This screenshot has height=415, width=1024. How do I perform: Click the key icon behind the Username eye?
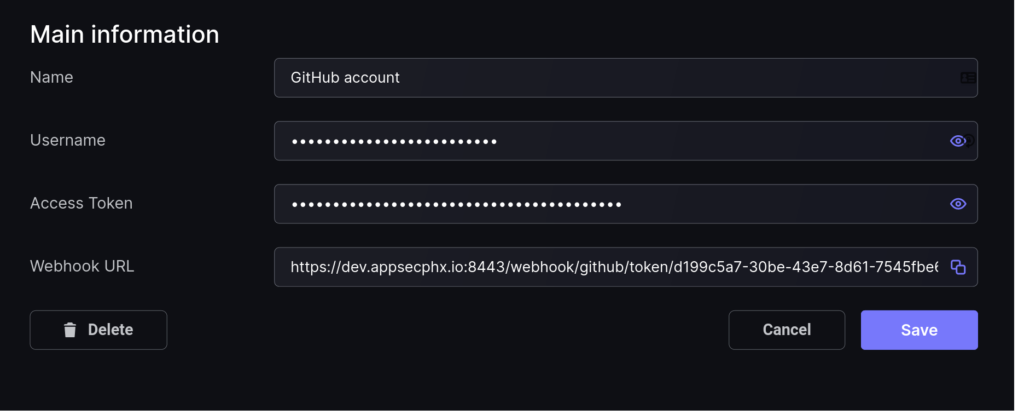point(970,141)
